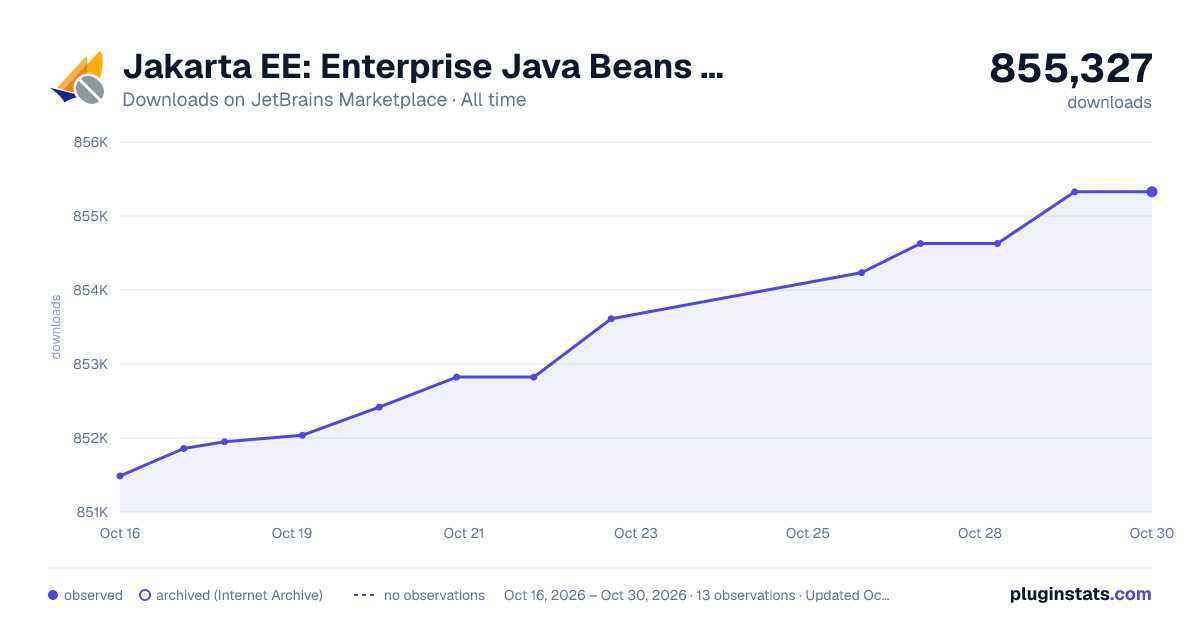1200x630 pixels.
Task: Click the 855K y-axis label
Action: (x=90, y=216)
